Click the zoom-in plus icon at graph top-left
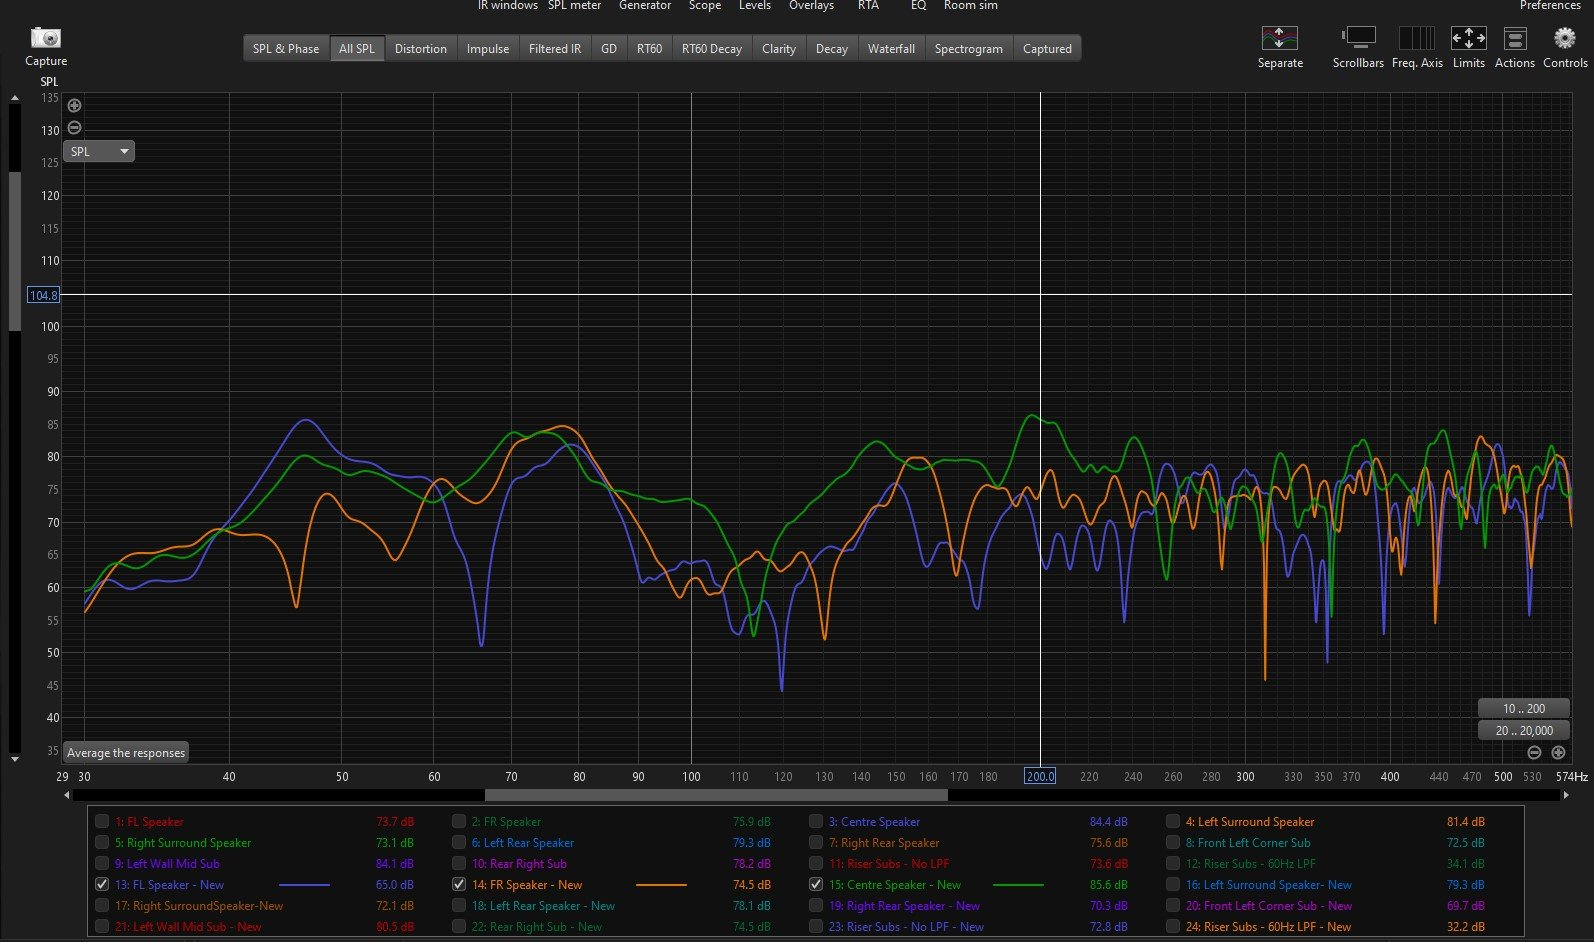 [x=74, y=105]
